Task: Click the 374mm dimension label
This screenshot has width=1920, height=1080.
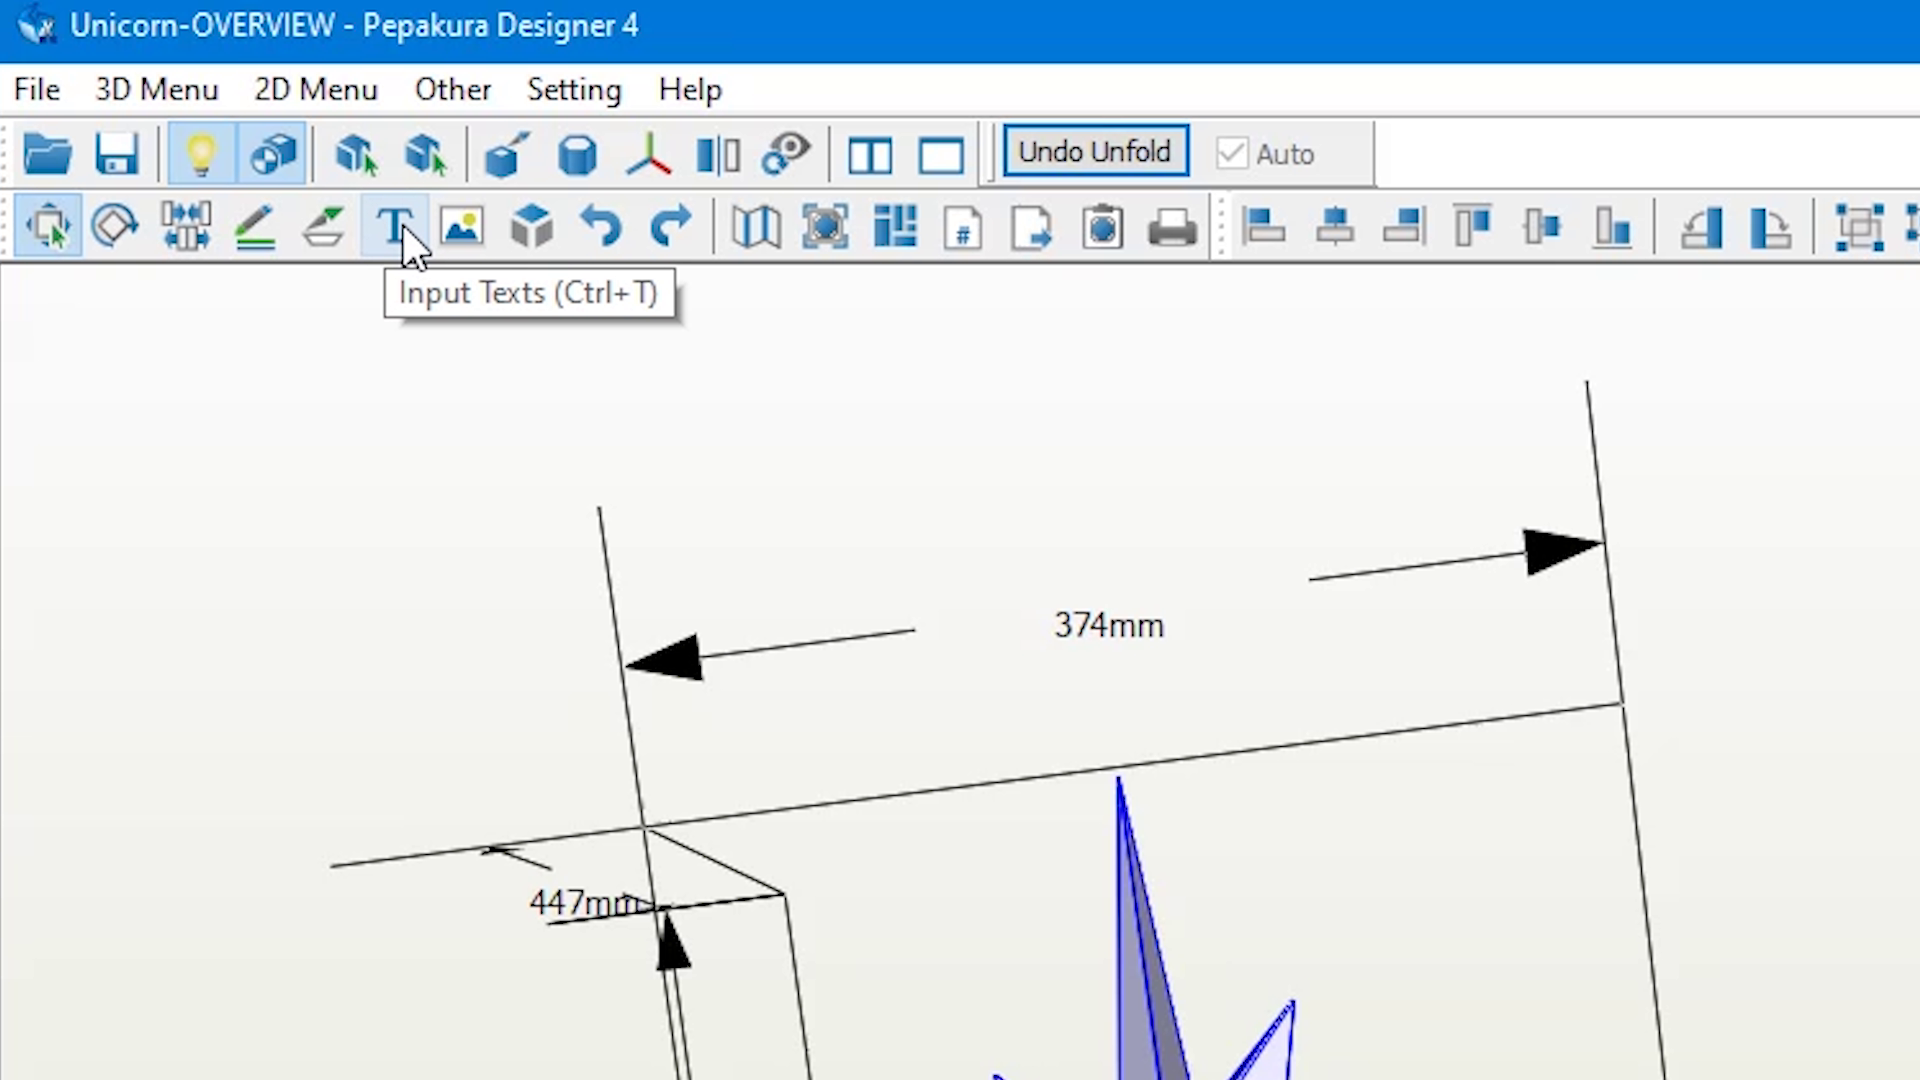Action: point(1109,626)
